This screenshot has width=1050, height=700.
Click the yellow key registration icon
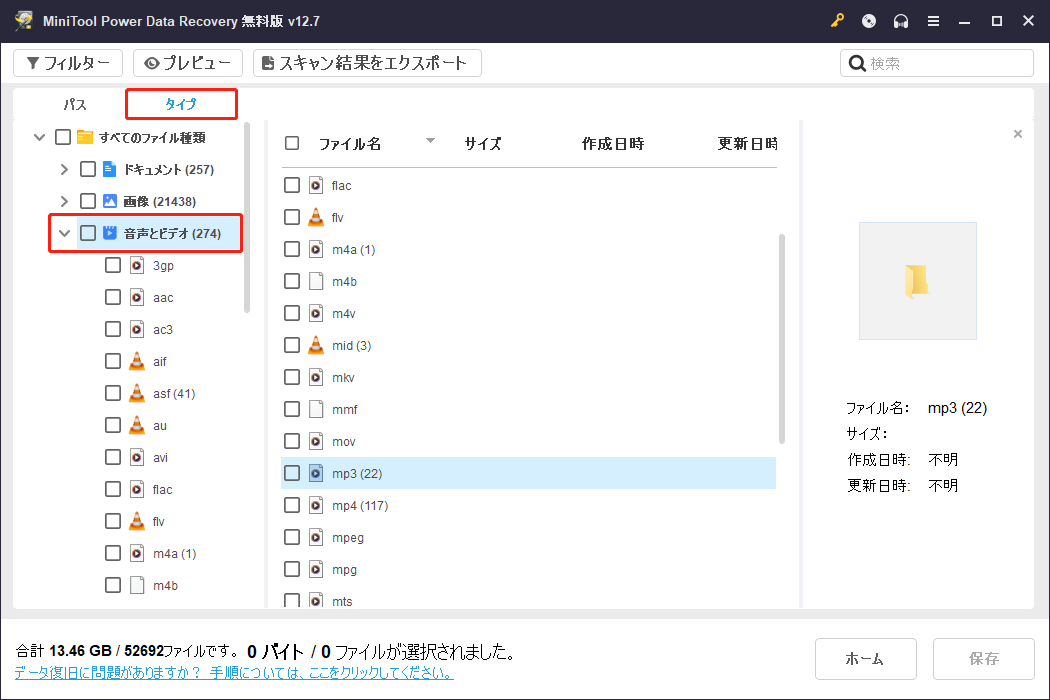tap(837, 20)
